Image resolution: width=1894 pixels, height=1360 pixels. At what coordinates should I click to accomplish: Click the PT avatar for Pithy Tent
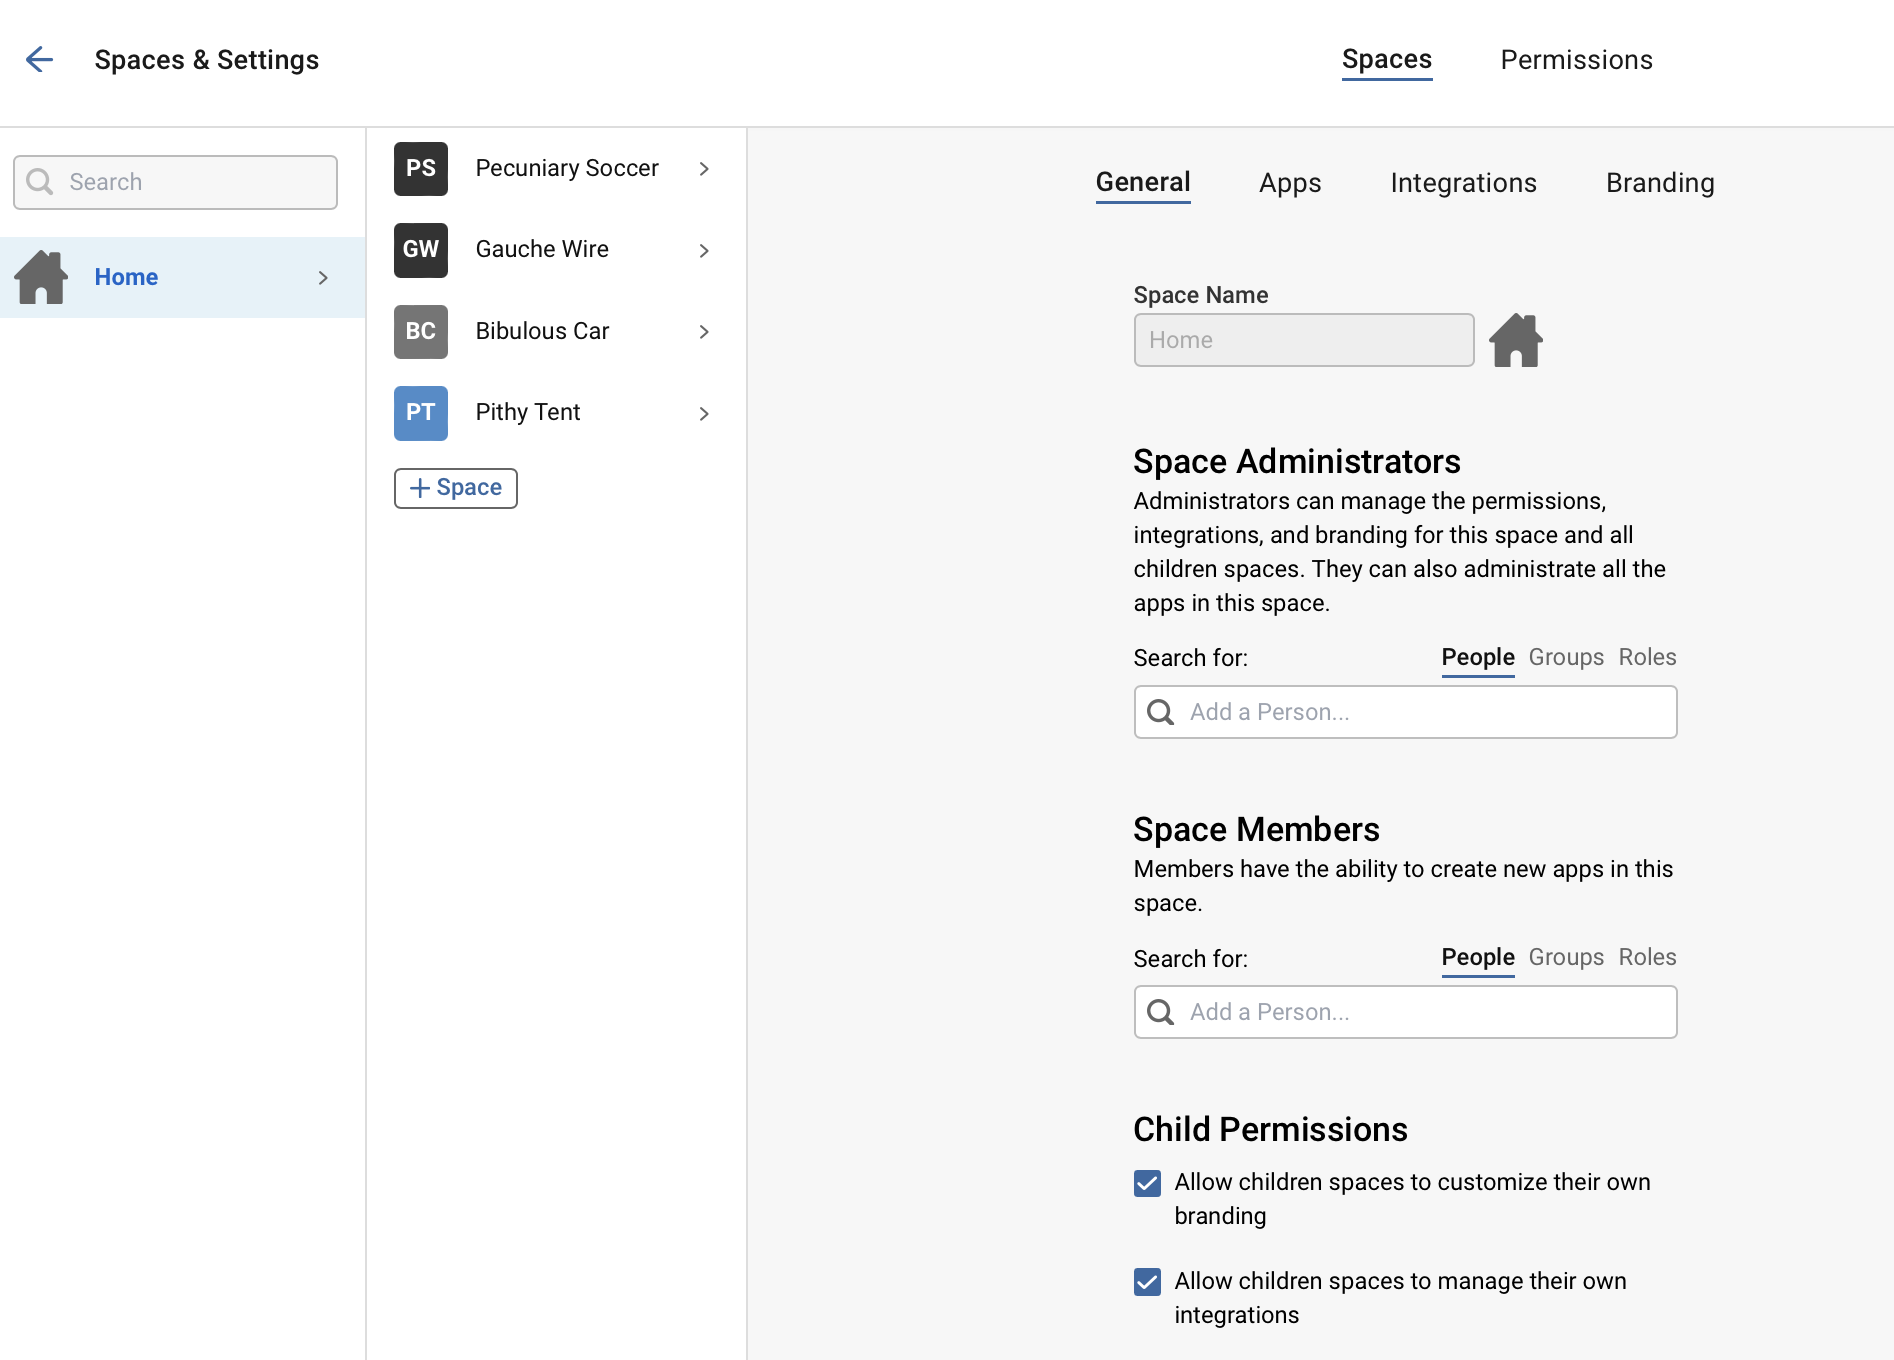click(x=420, y=413)
